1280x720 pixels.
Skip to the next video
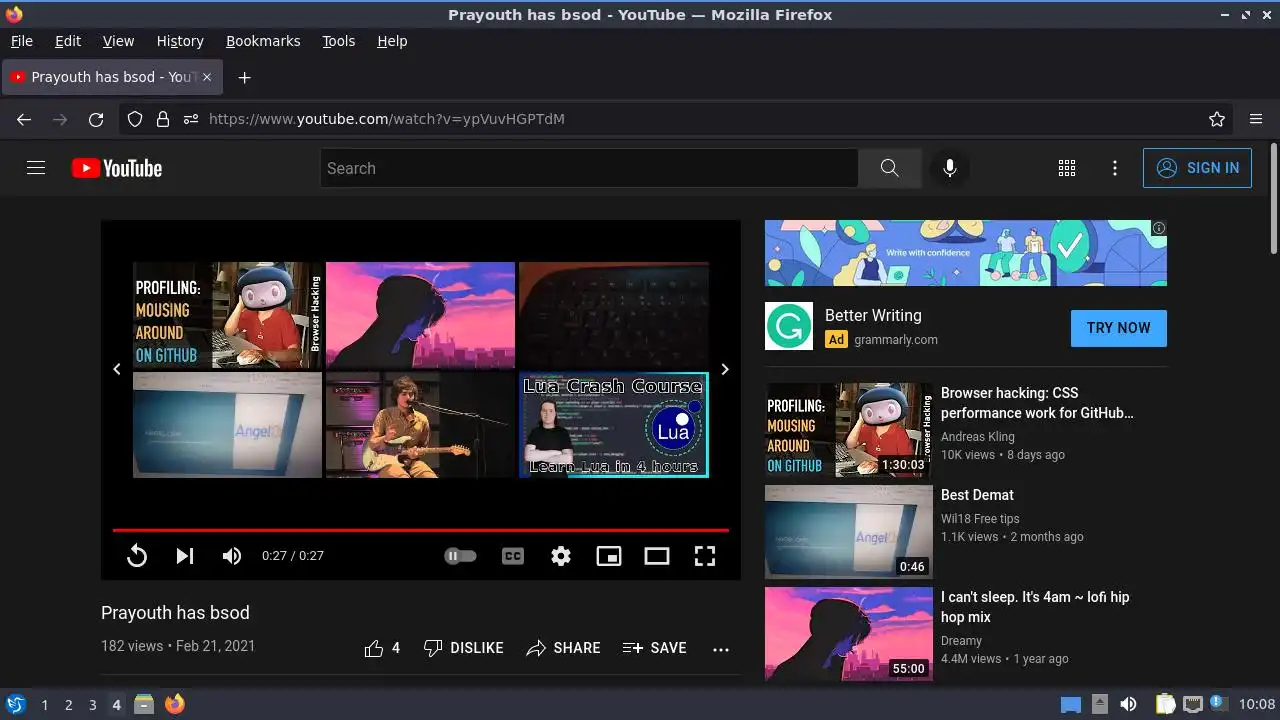[185, 556]
